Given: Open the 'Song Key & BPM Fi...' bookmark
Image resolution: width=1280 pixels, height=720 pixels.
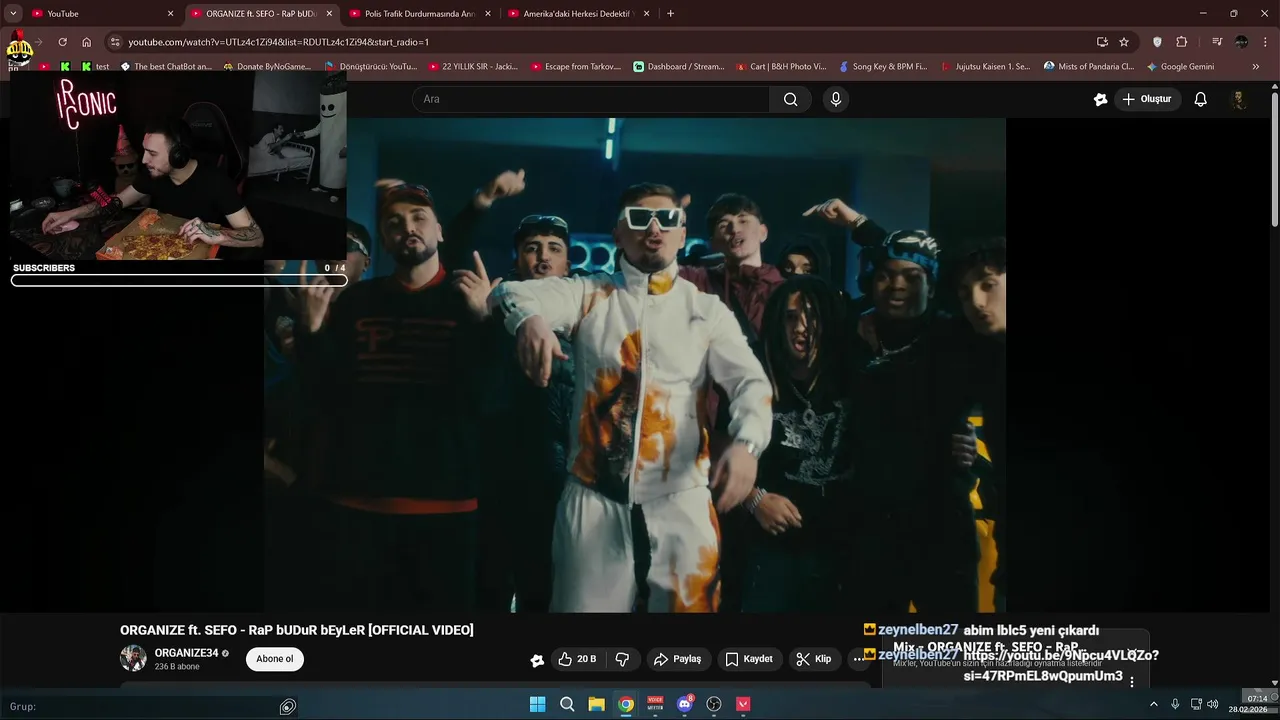Looking at the screenshot, I should pyautogui.click(x=883, y=67).
